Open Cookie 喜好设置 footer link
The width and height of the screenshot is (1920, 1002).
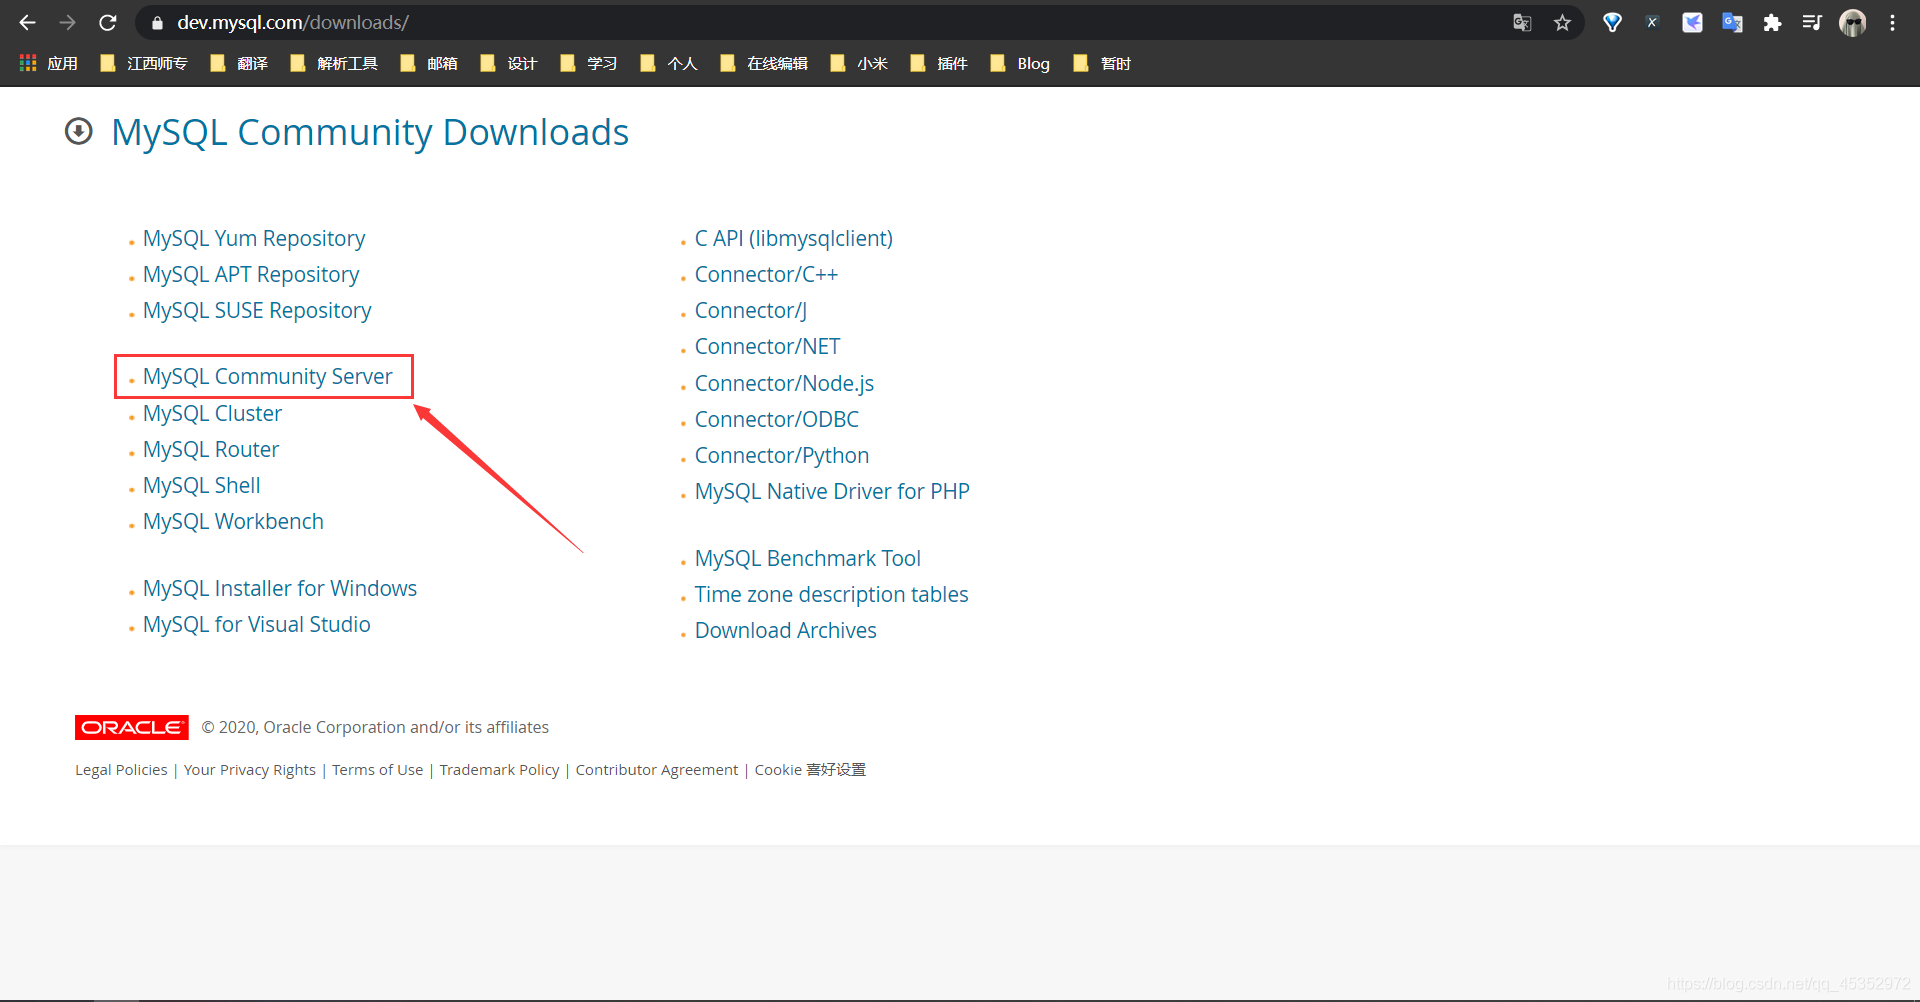click(x=810, y=769)
